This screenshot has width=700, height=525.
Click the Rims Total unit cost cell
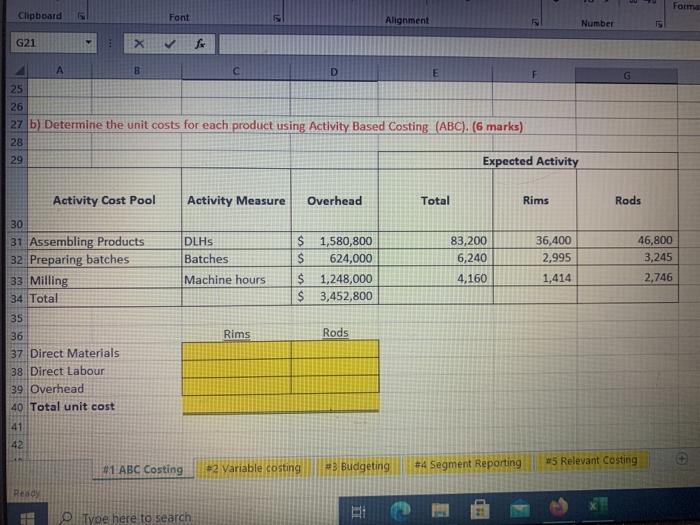point(237,404)
